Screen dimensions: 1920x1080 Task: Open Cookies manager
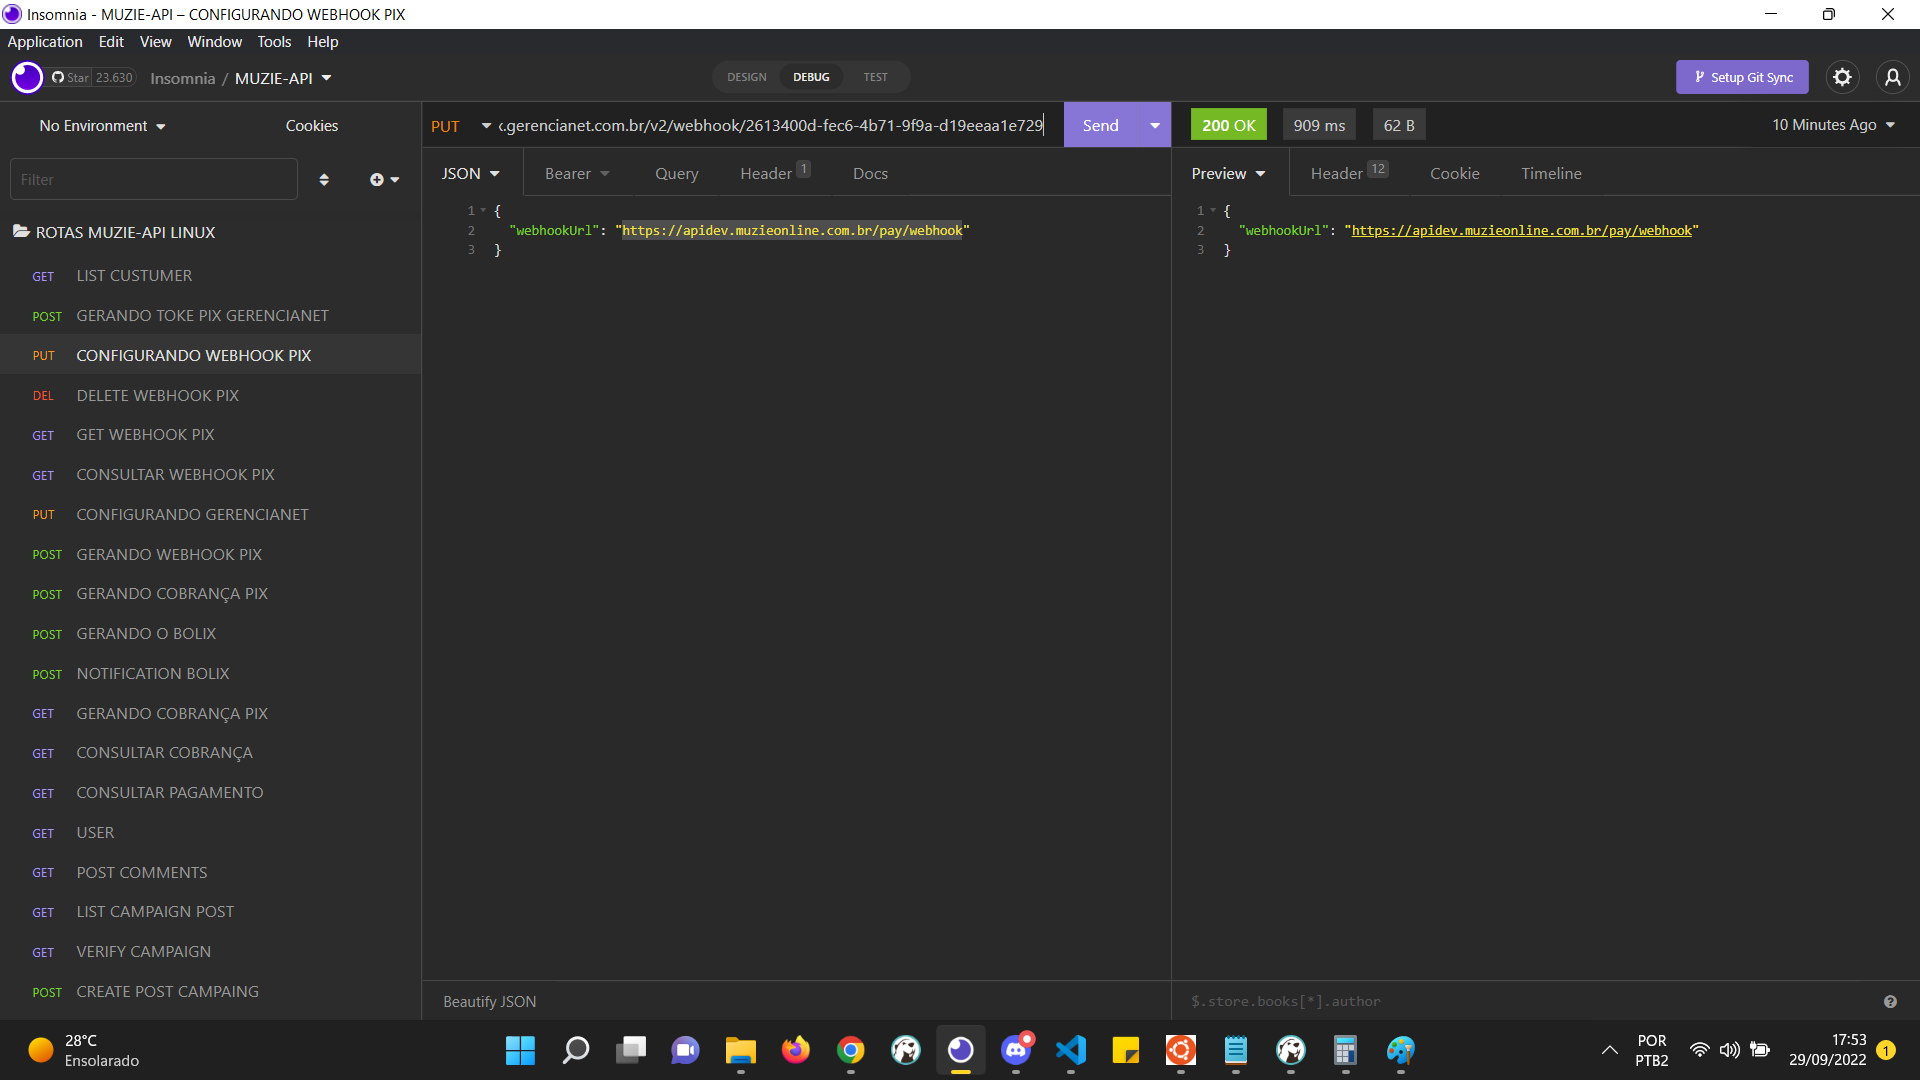pyautogui.click(x=312, y=126)
